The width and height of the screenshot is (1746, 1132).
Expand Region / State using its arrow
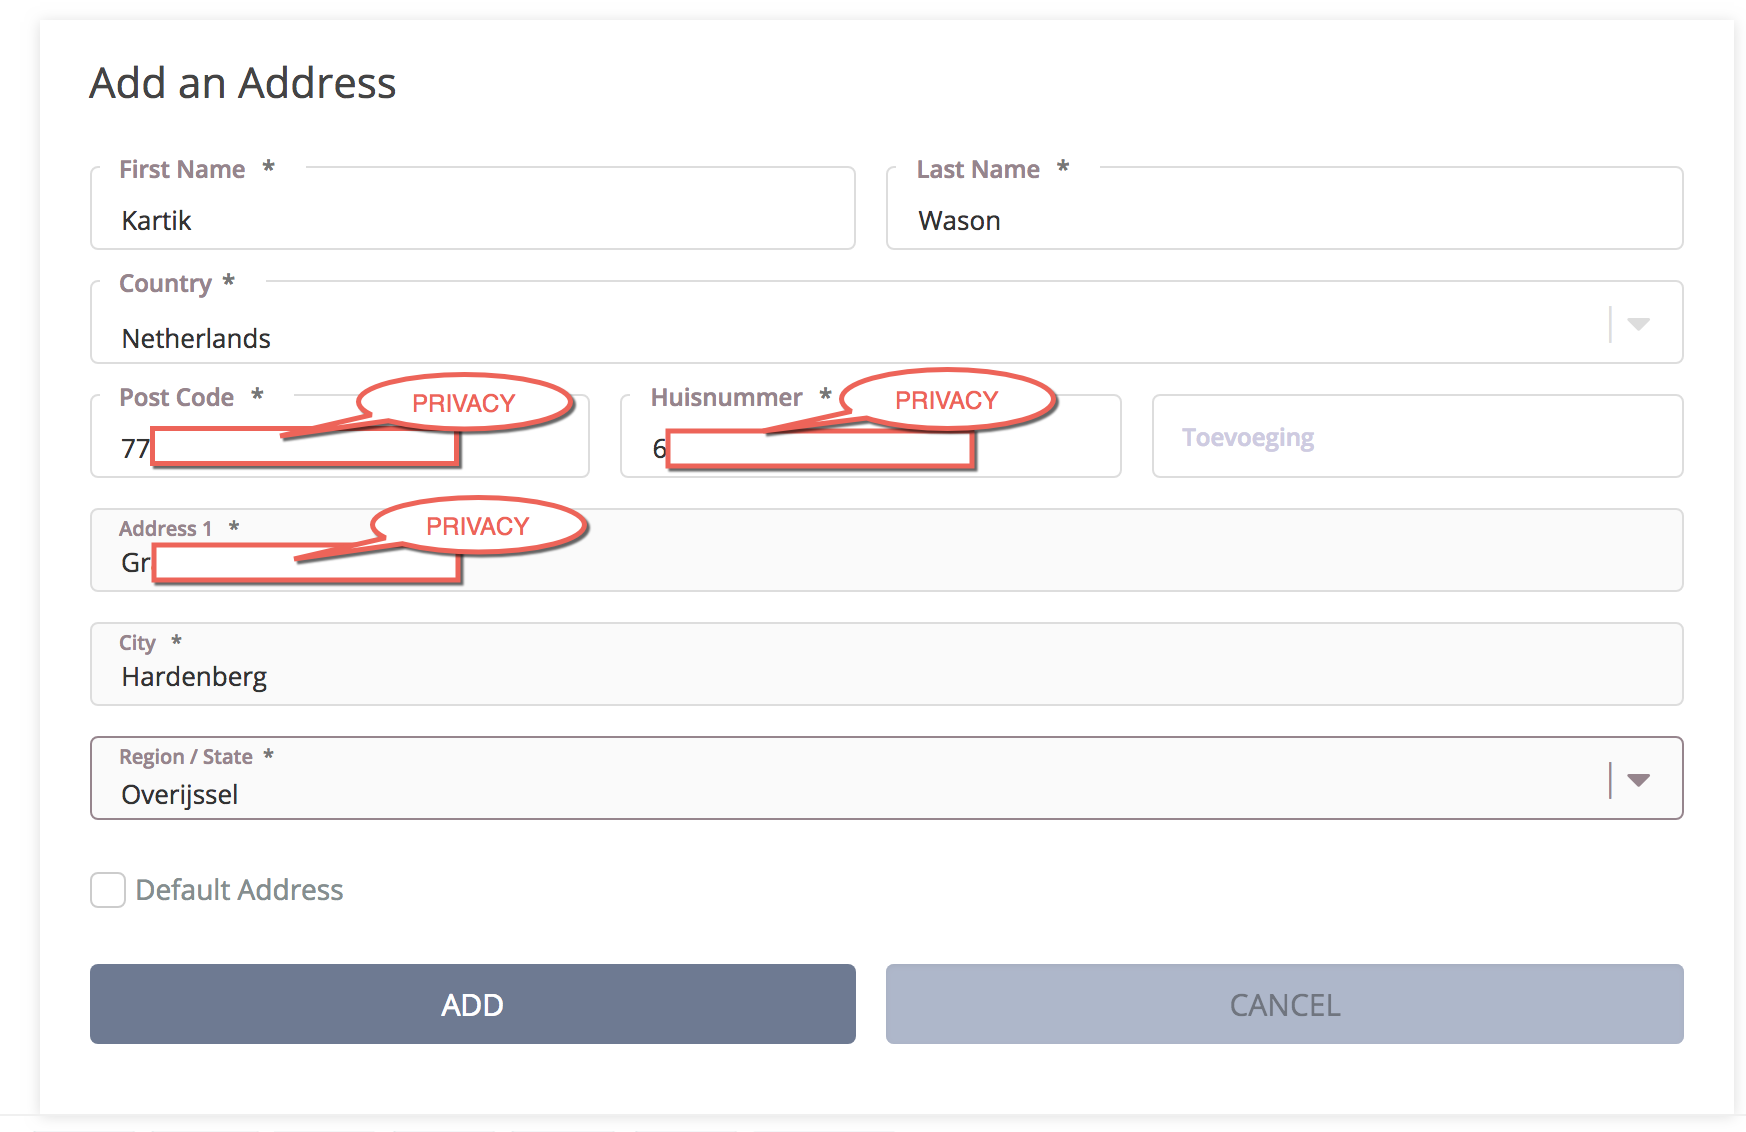(1638, 780)
